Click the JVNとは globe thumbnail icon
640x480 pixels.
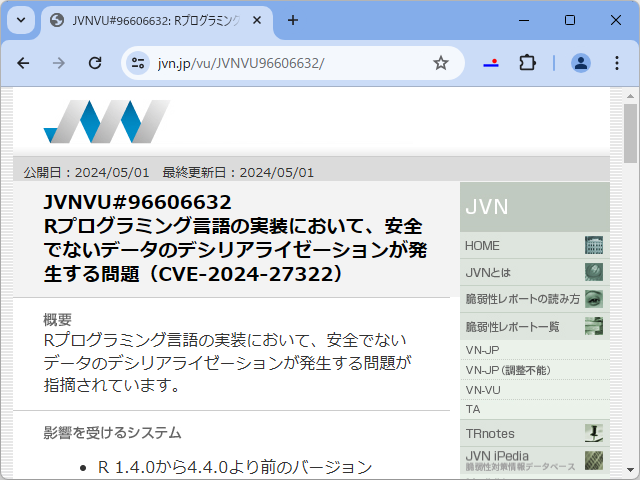click(593, 272)
